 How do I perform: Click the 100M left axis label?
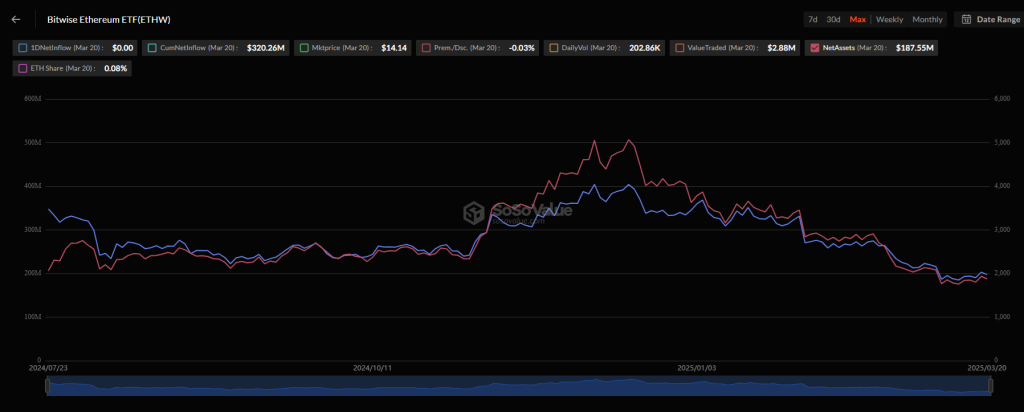click(x=35, y=317)
